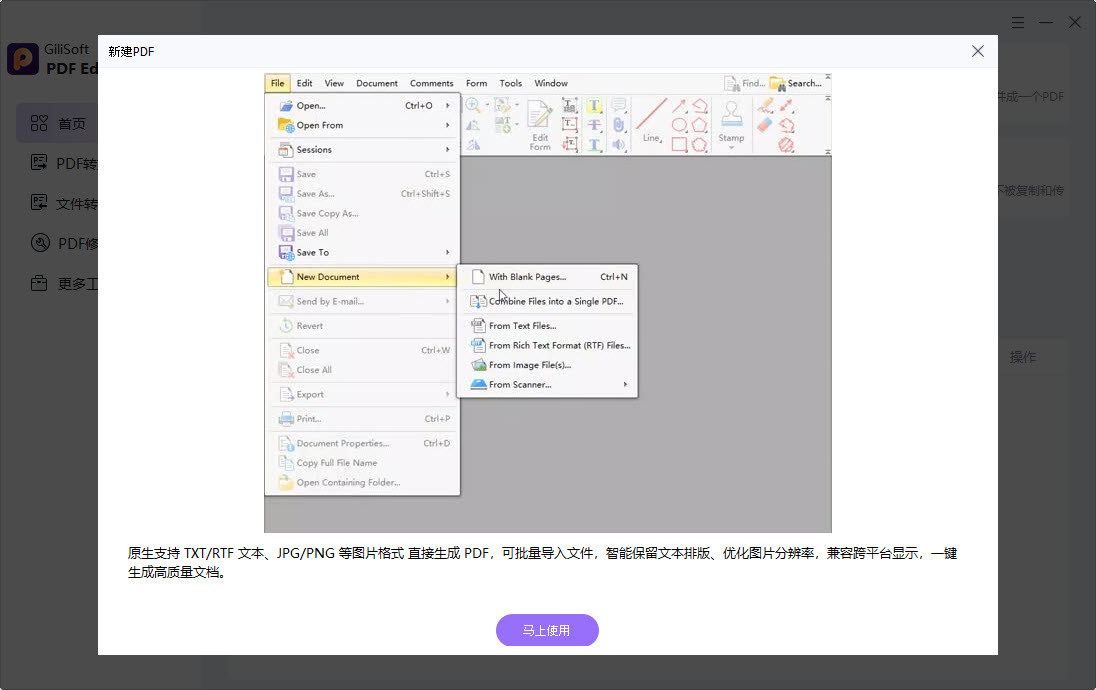Click the zoom magnifier tool icon
Viewport: 1096px width, 690px height.
[473, 106]
